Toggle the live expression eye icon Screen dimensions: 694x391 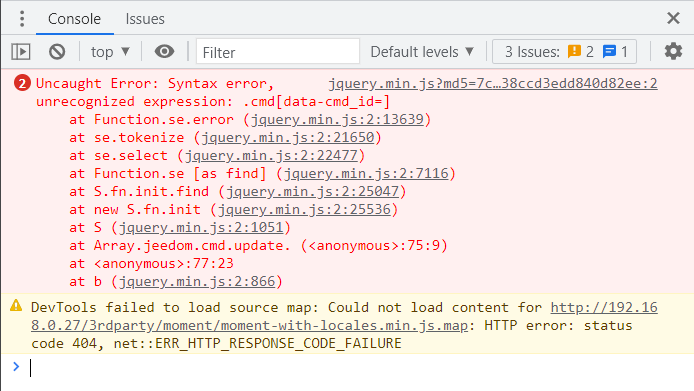coord(164,51)
